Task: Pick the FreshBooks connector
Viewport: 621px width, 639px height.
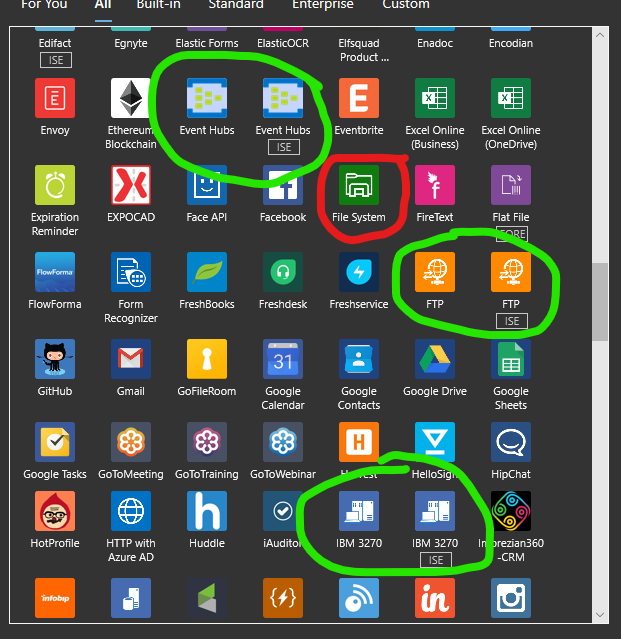Action: point(207,272)
